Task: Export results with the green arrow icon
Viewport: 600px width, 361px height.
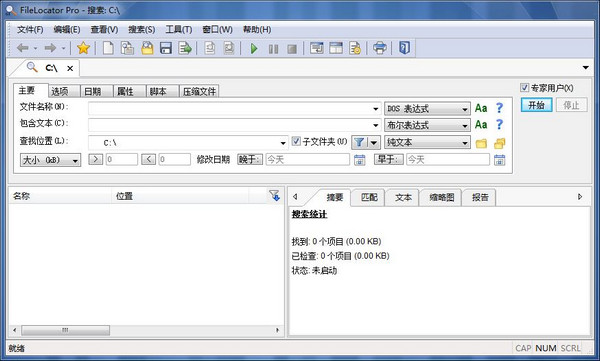Action: pyautogui.click(x=185, y=48)
